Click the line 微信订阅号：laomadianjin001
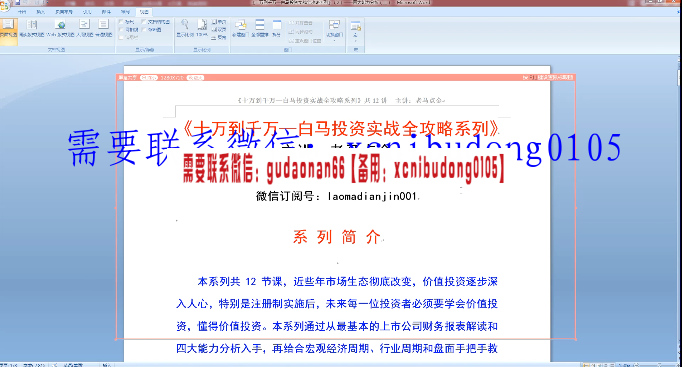The height and width of the screenshot is (367, 682). [337, 197]
